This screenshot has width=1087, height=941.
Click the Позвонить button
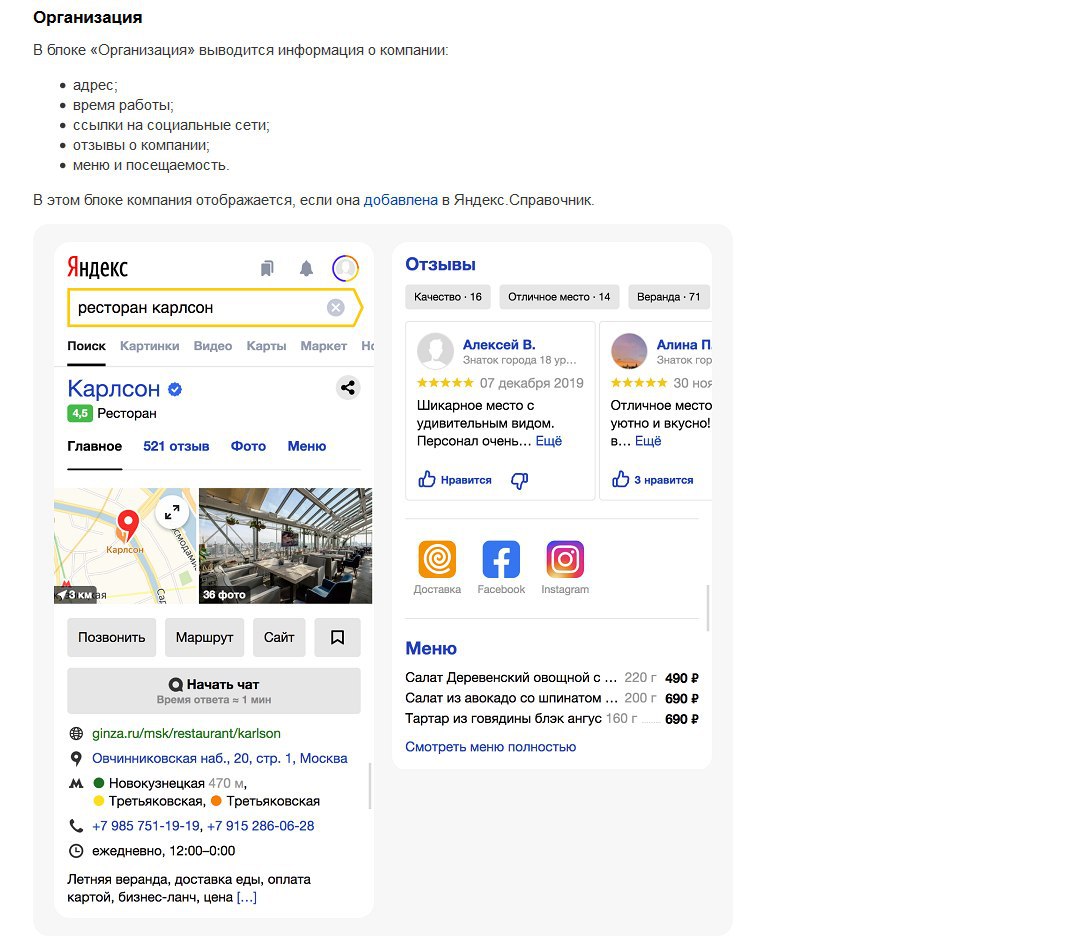[112, 637]
